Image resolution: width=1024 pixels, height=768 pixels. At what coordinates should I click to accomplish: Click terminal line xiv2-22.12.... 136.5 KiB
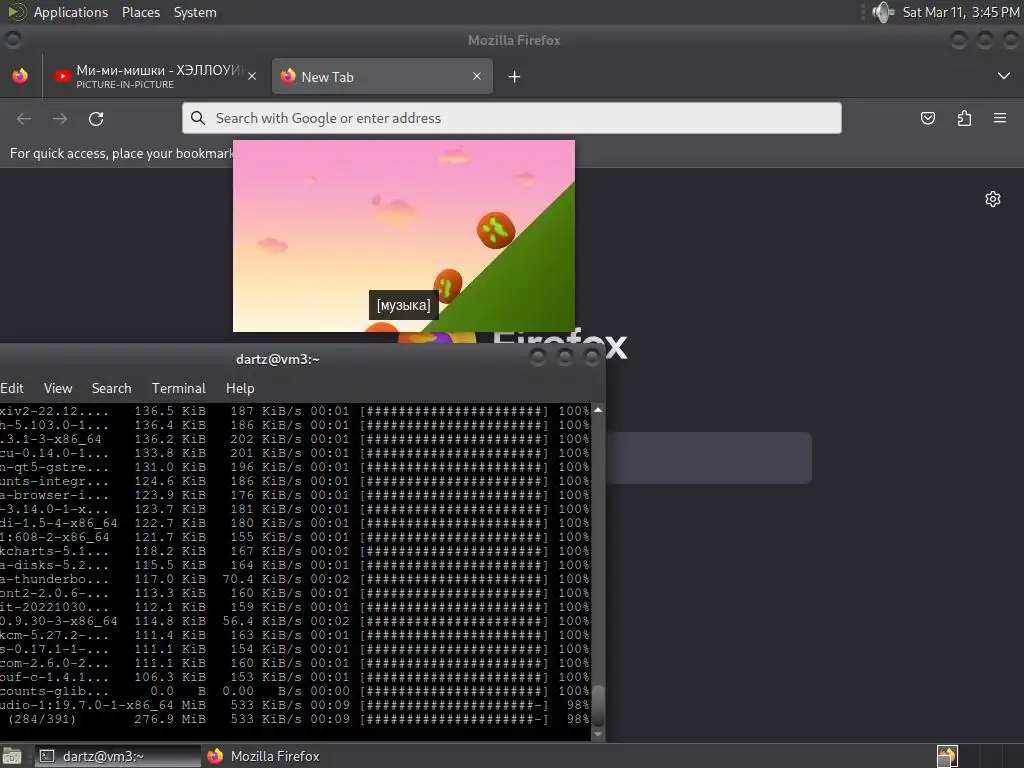point(295,411)
